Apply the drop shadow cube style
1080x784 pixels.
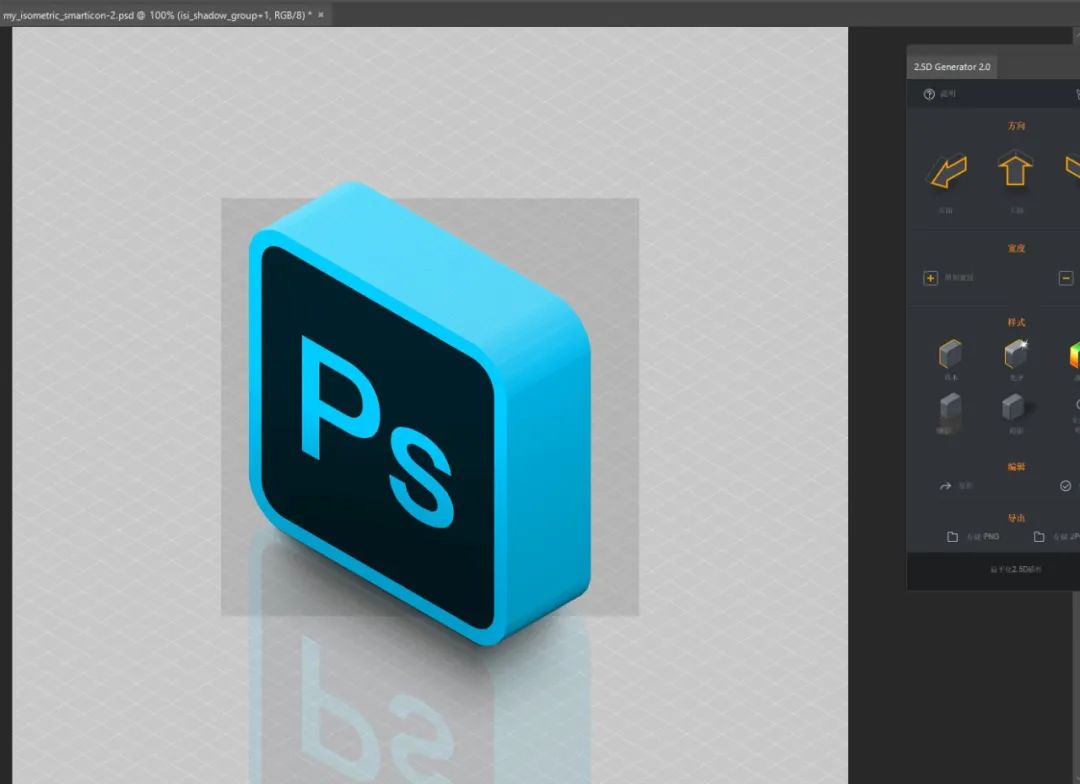point(1015,408)
